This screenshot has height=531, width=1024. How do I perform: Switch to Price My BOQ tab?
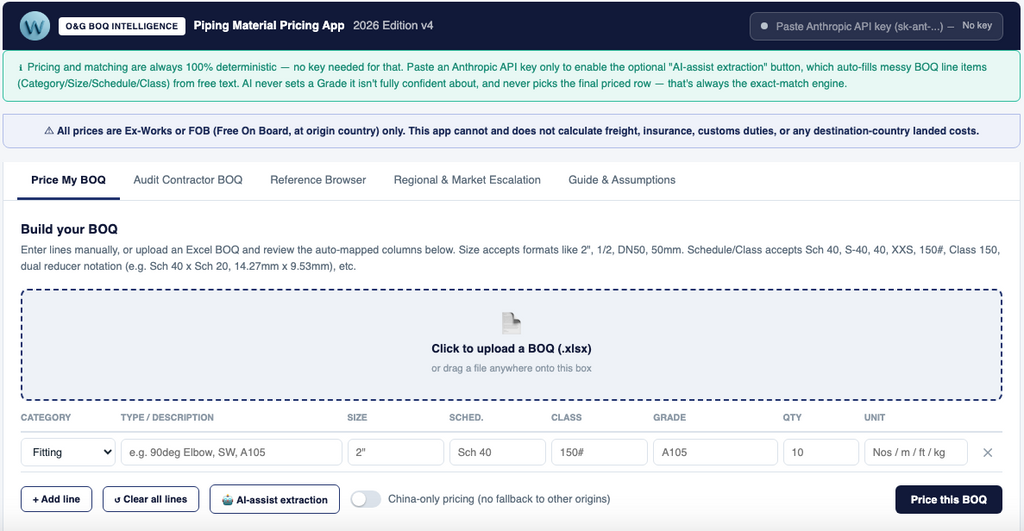(69, 180)
